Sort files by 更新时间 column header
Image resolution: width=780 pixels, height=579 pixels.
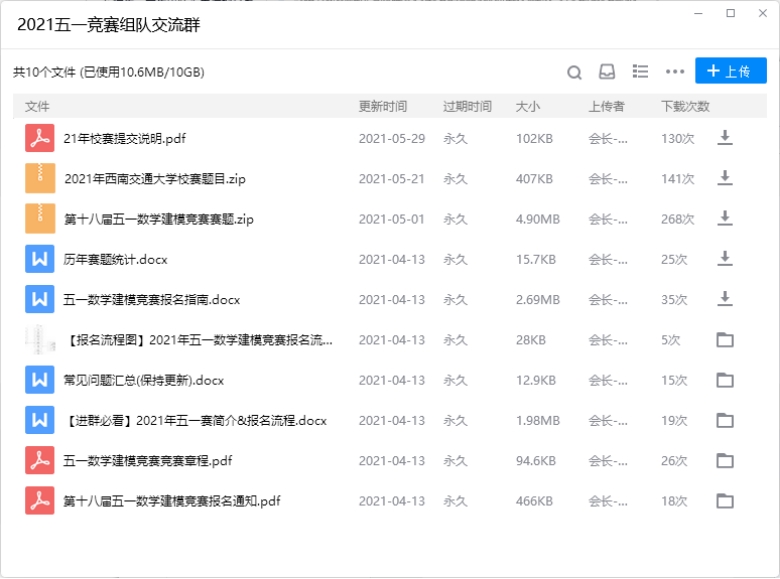coord(382,106)
